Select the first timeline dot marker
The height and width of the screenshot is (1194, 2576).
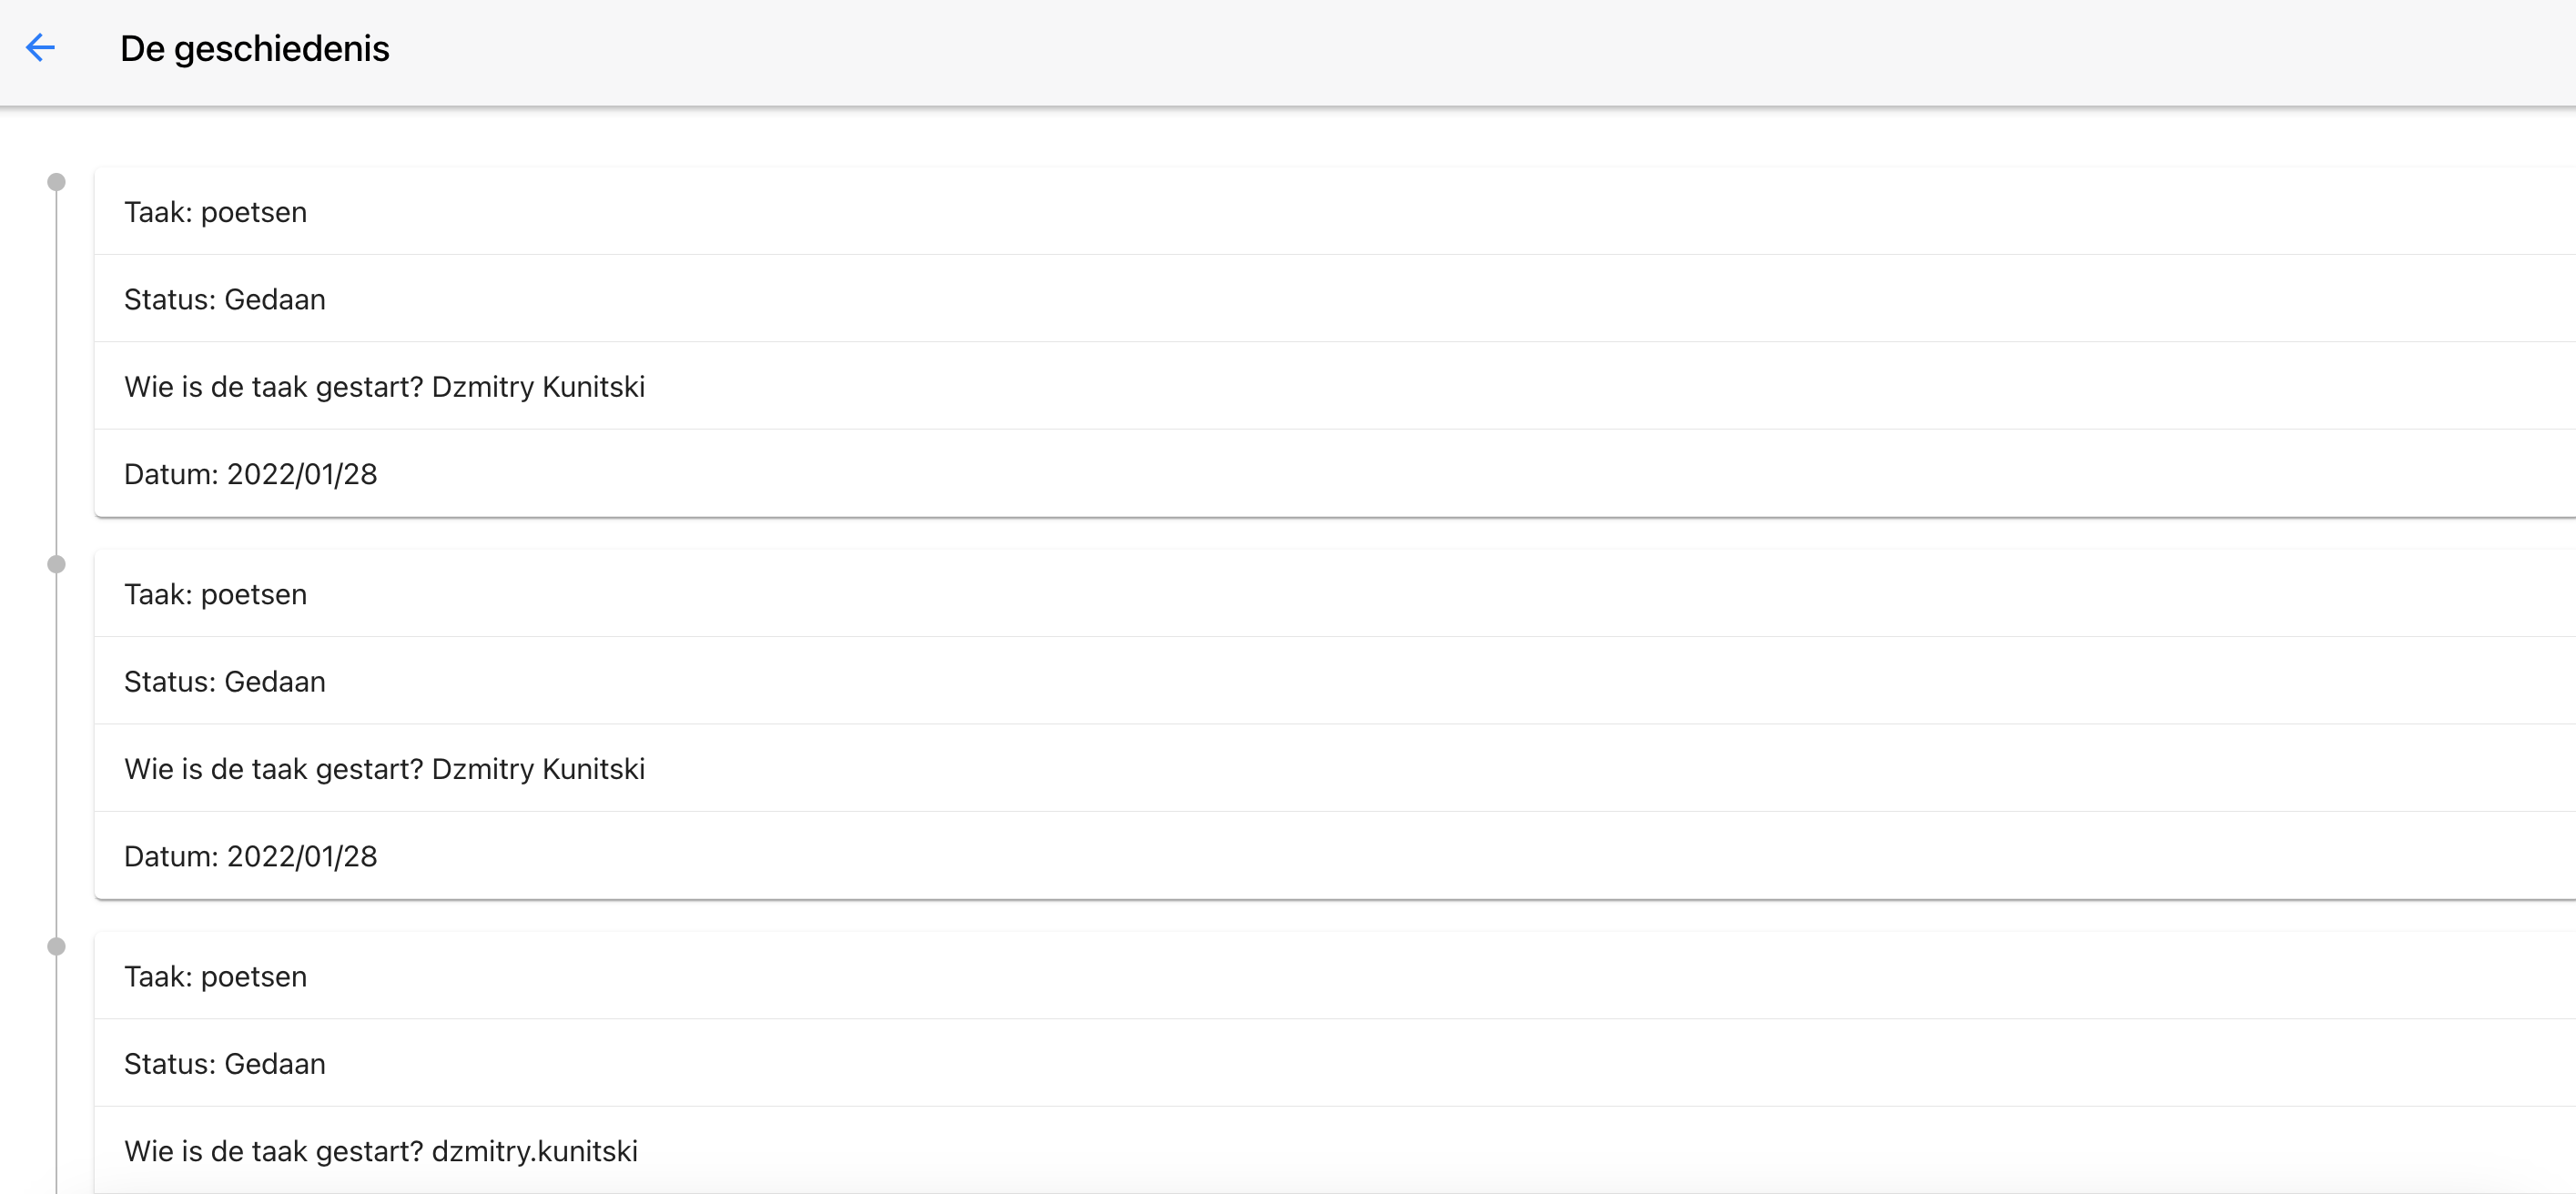coord(57,182)
